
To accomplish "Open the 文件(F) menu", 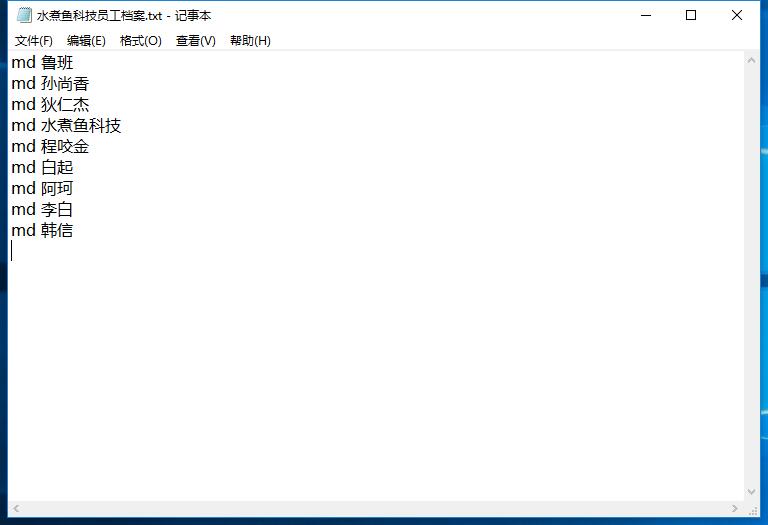I will pos(34,41).
